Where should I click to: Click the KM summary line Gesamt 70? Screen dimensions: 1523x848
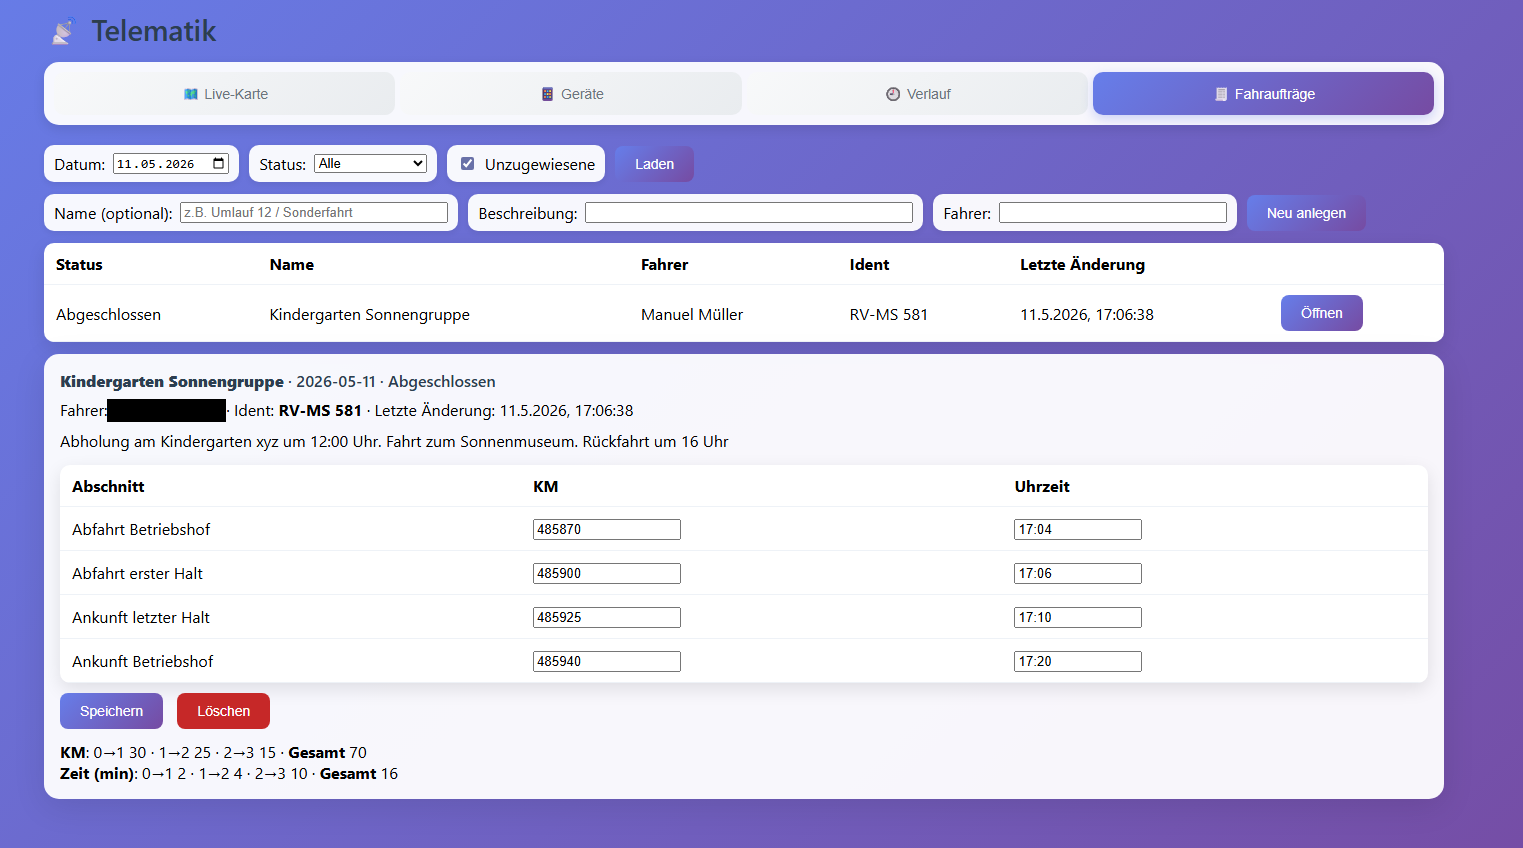click(x=213, y=752)
